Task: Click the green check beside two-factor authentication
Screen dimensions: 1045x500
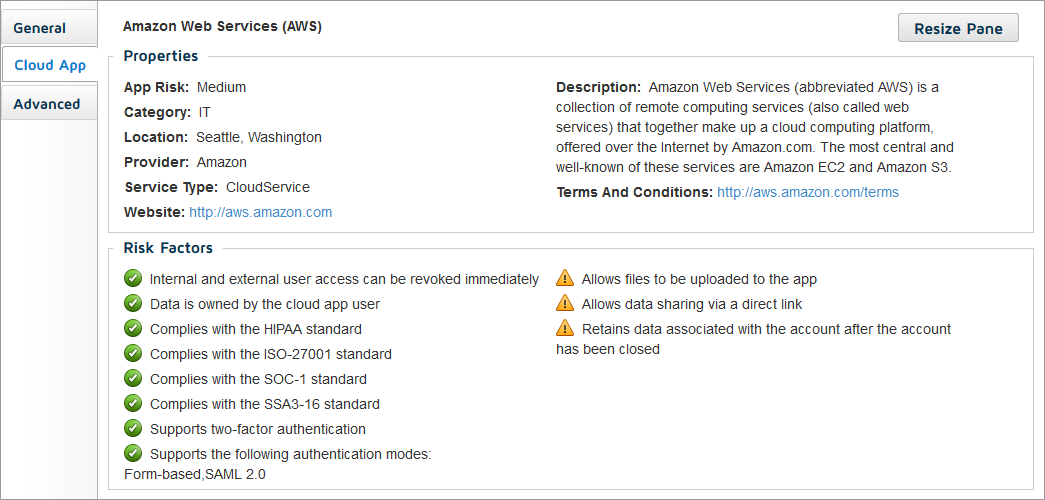Action: (x=133, y=428)
